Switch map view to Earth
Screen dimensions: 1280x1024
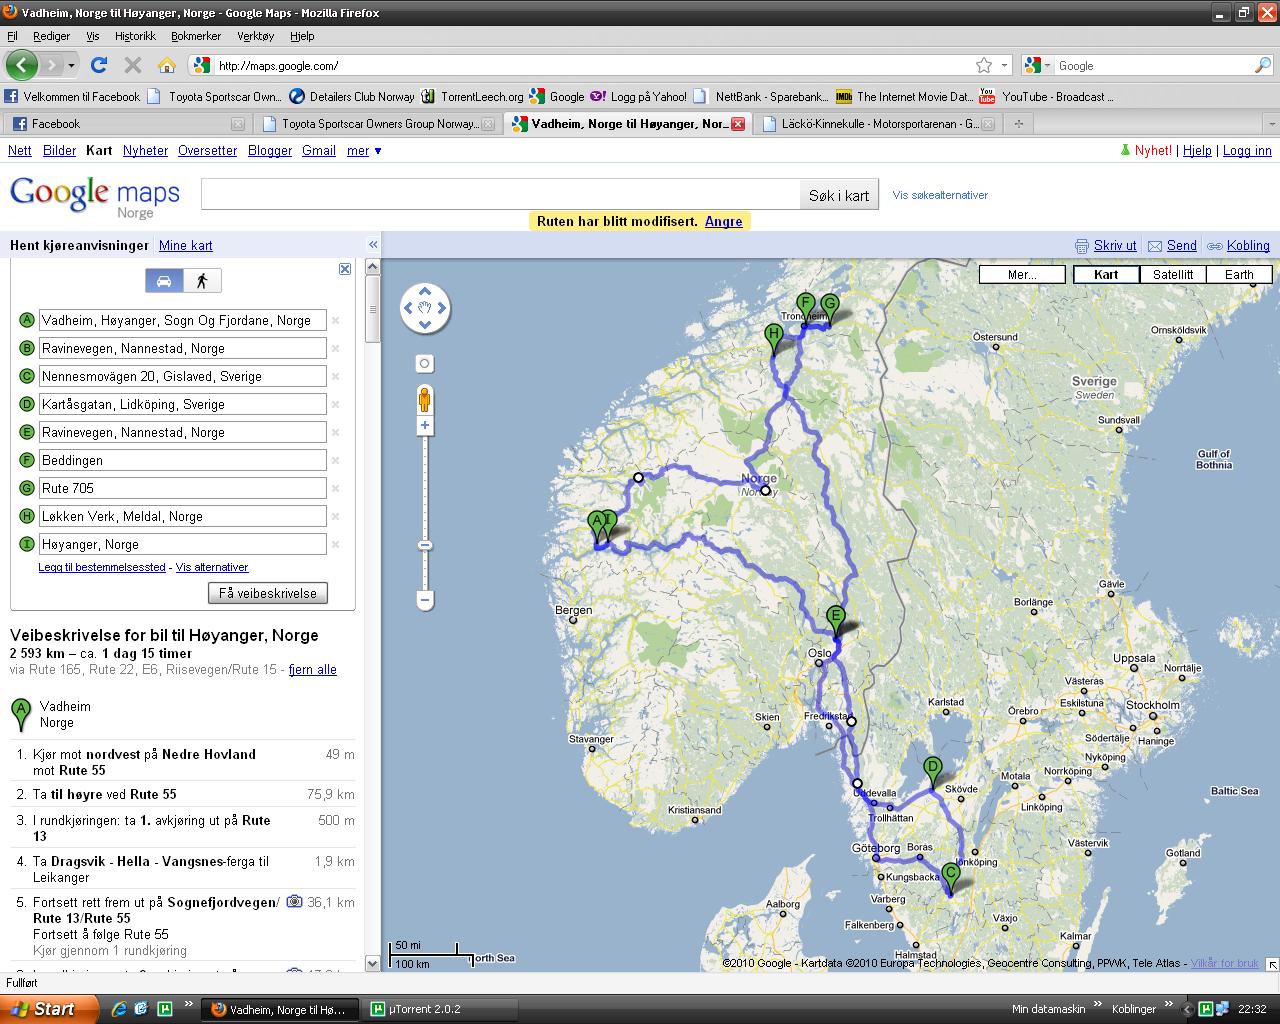[1238, 275]
